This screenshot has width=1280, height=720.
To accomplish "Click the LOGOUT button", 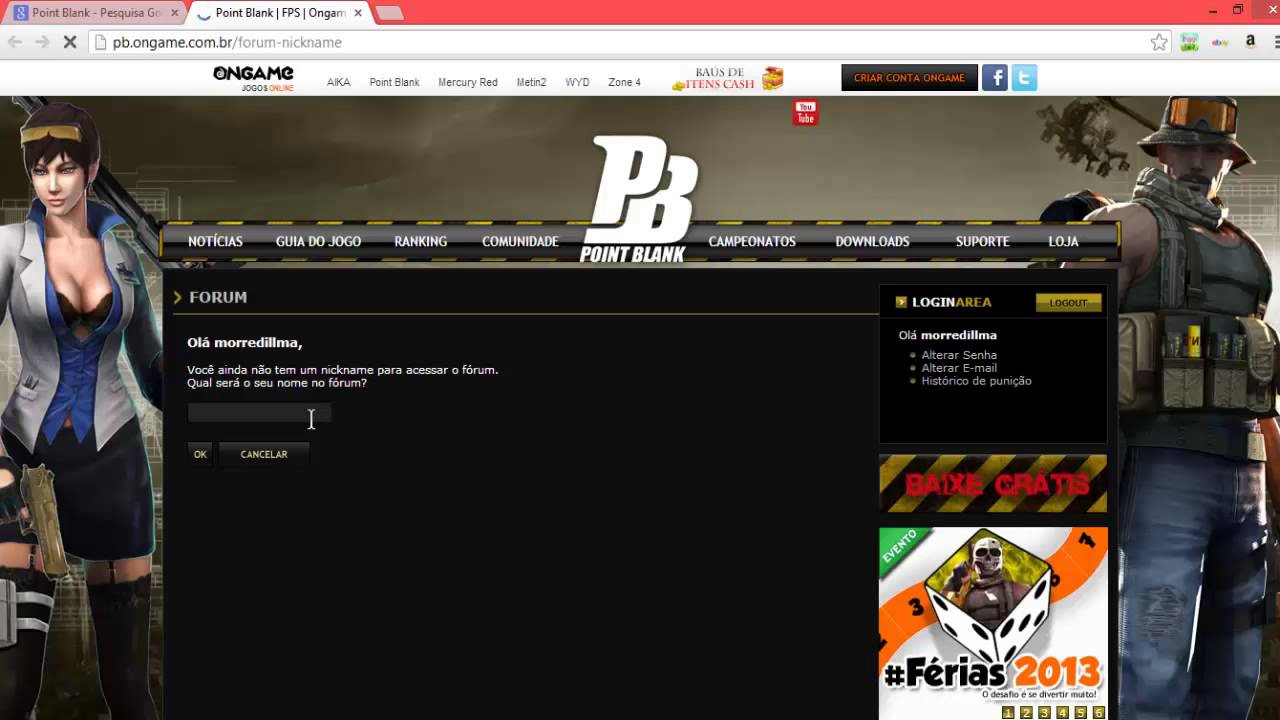I will point(1068,303).
